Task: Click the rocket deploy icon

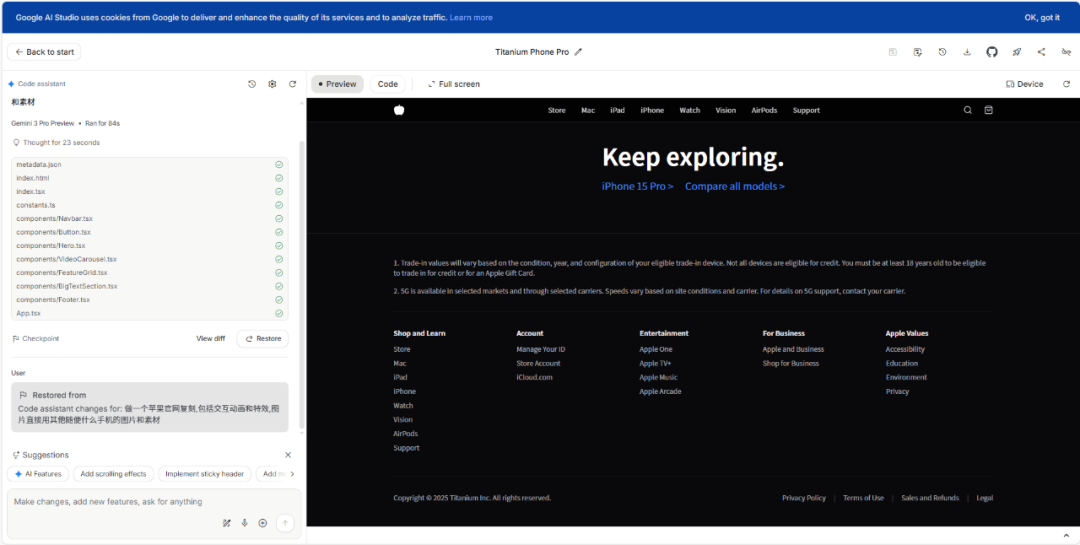Action: click(1017, 52)
